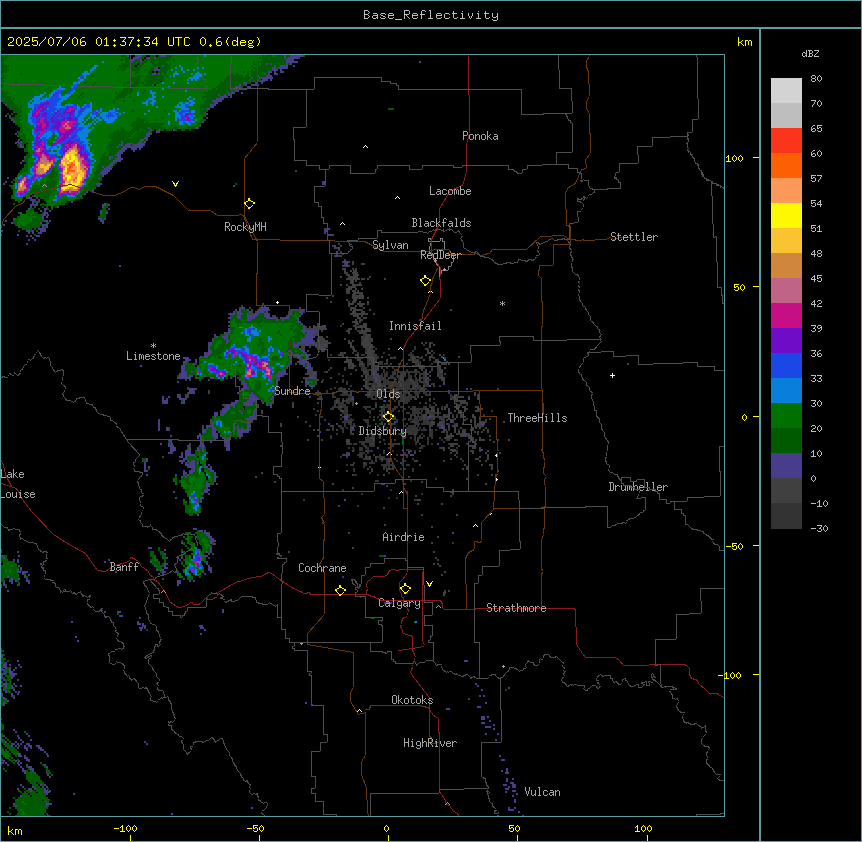Click the yellow V marker northwest of RockyMH
Screen dimensions: 862x842
[x=175, y=184]
